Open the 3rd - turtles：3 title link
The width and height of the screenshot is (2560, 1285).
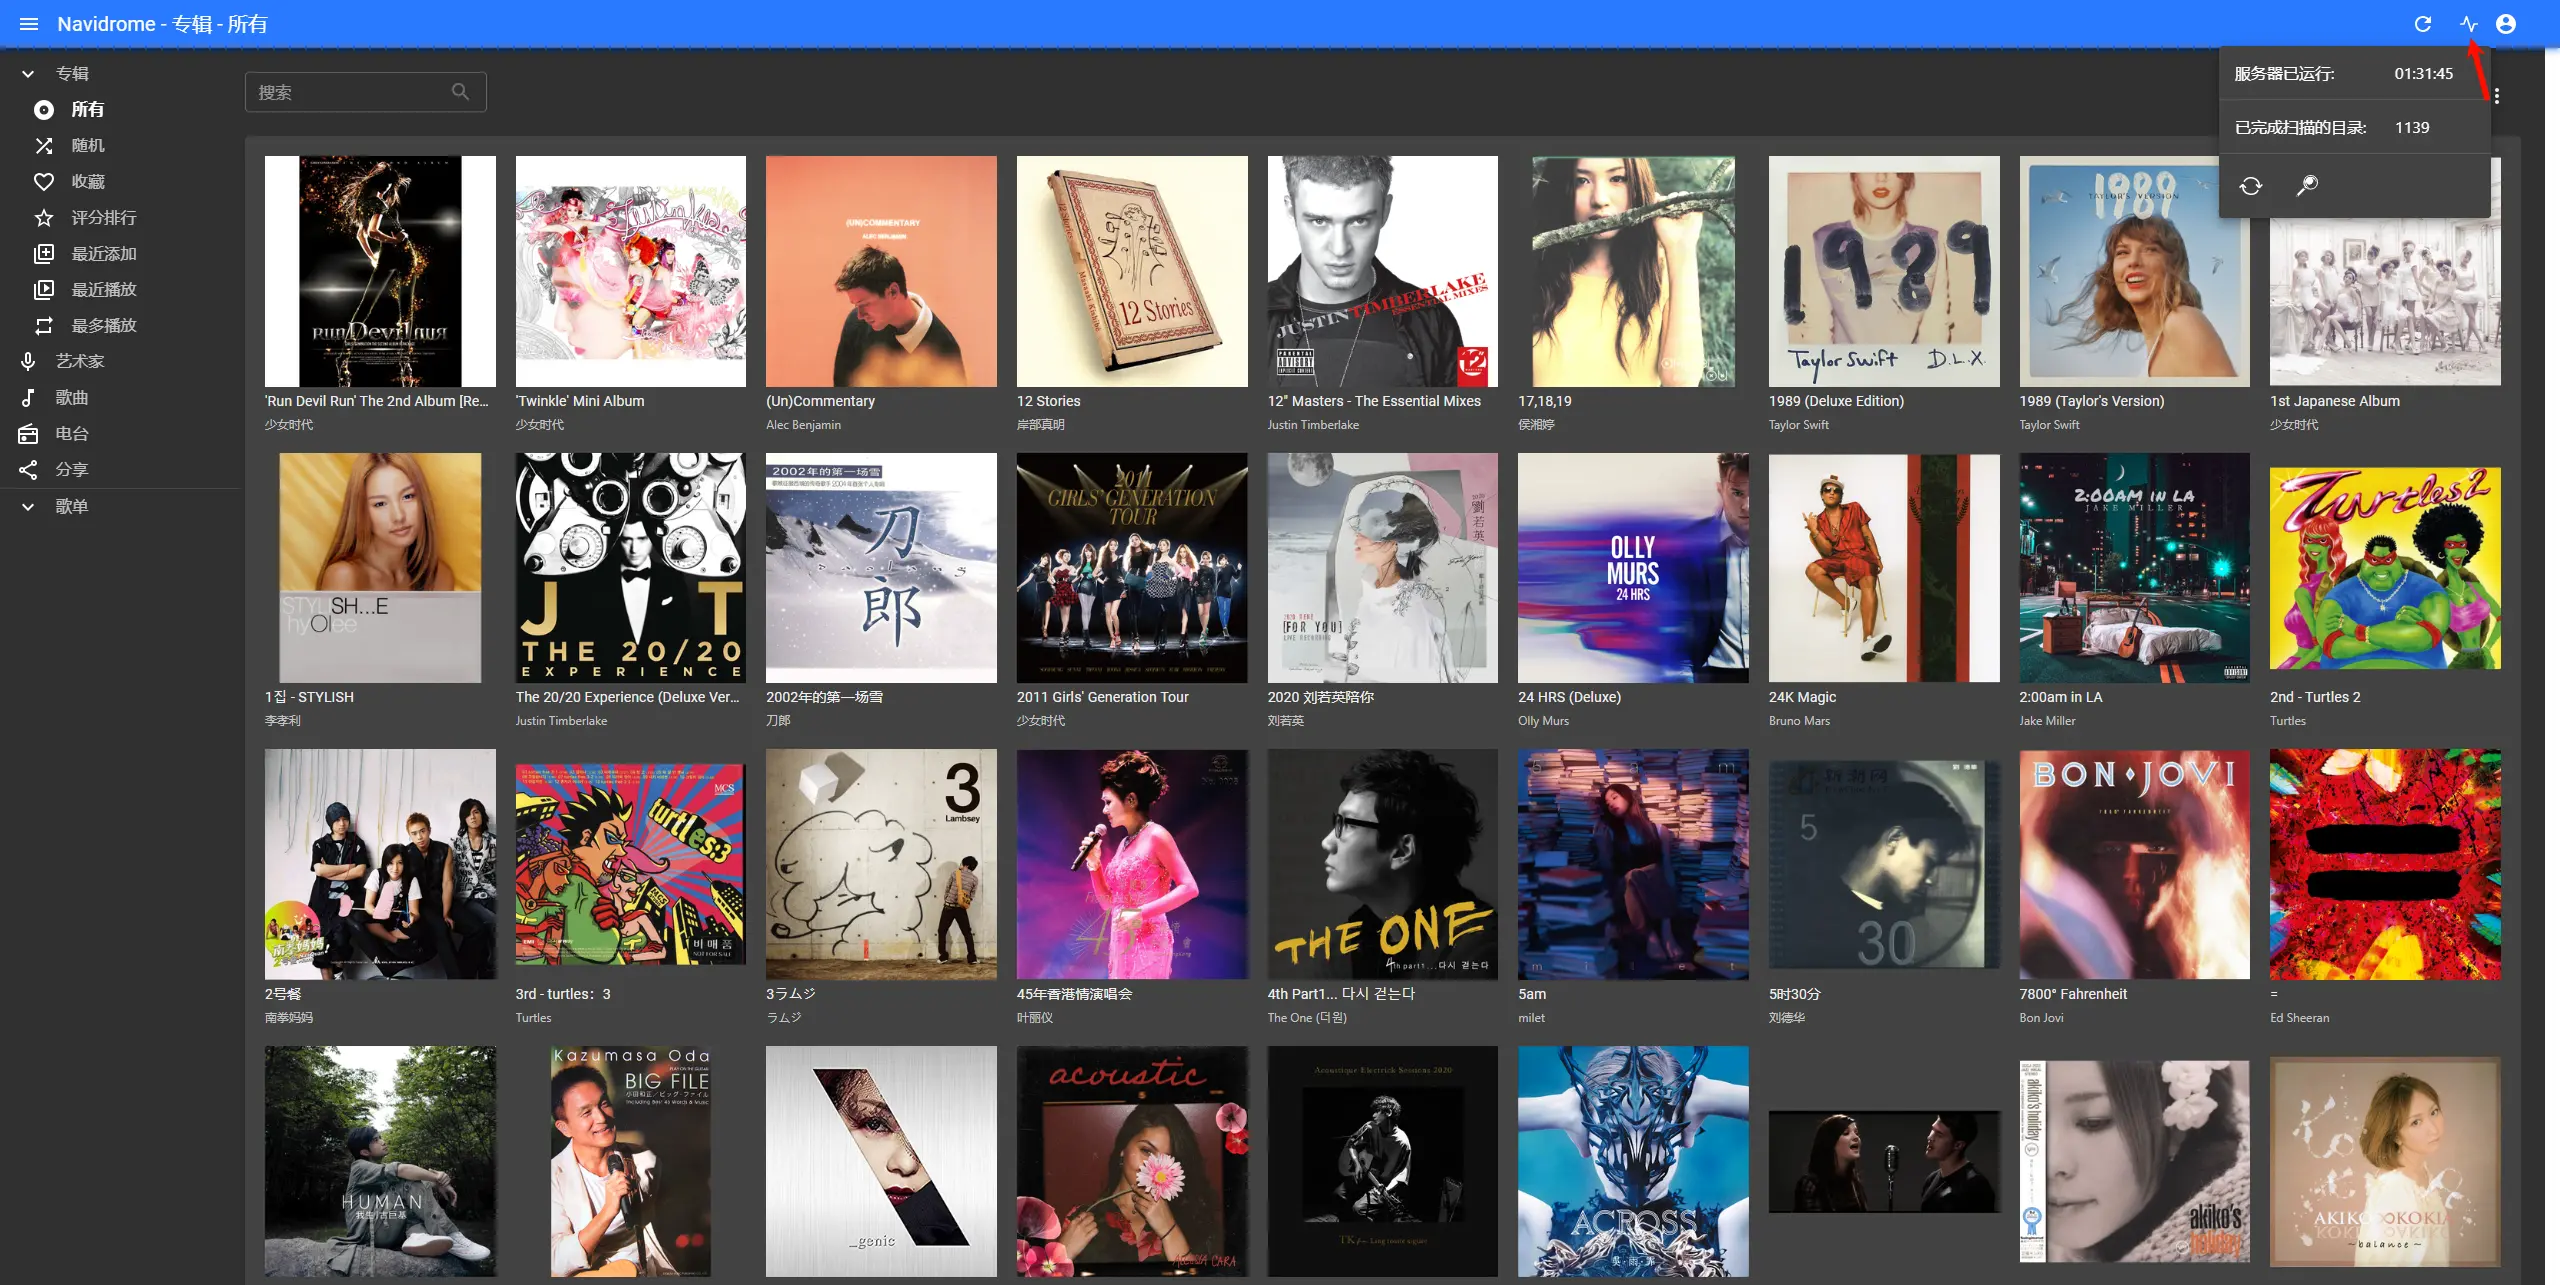click(x=563, y=994)
